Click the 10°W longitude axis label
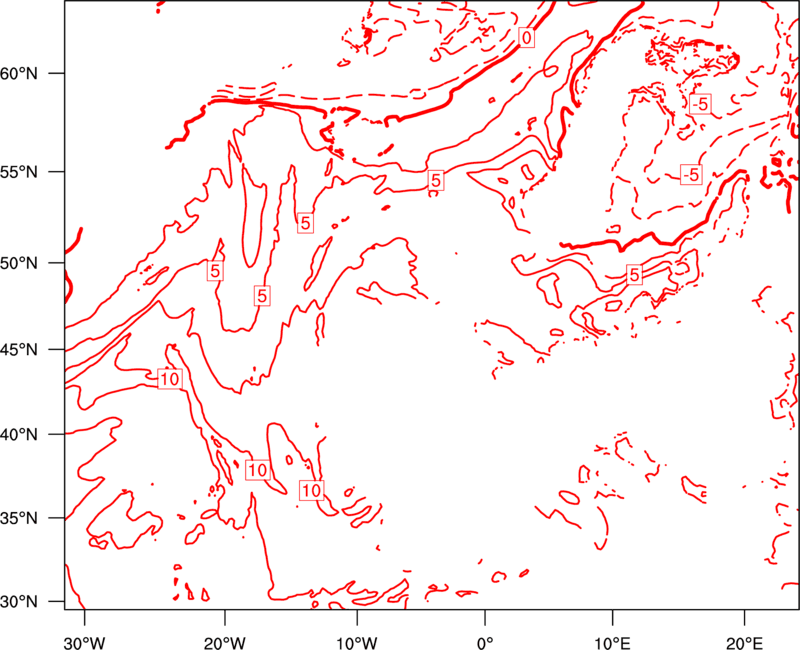This screenshot has height=650, width=800. [357, 643]
